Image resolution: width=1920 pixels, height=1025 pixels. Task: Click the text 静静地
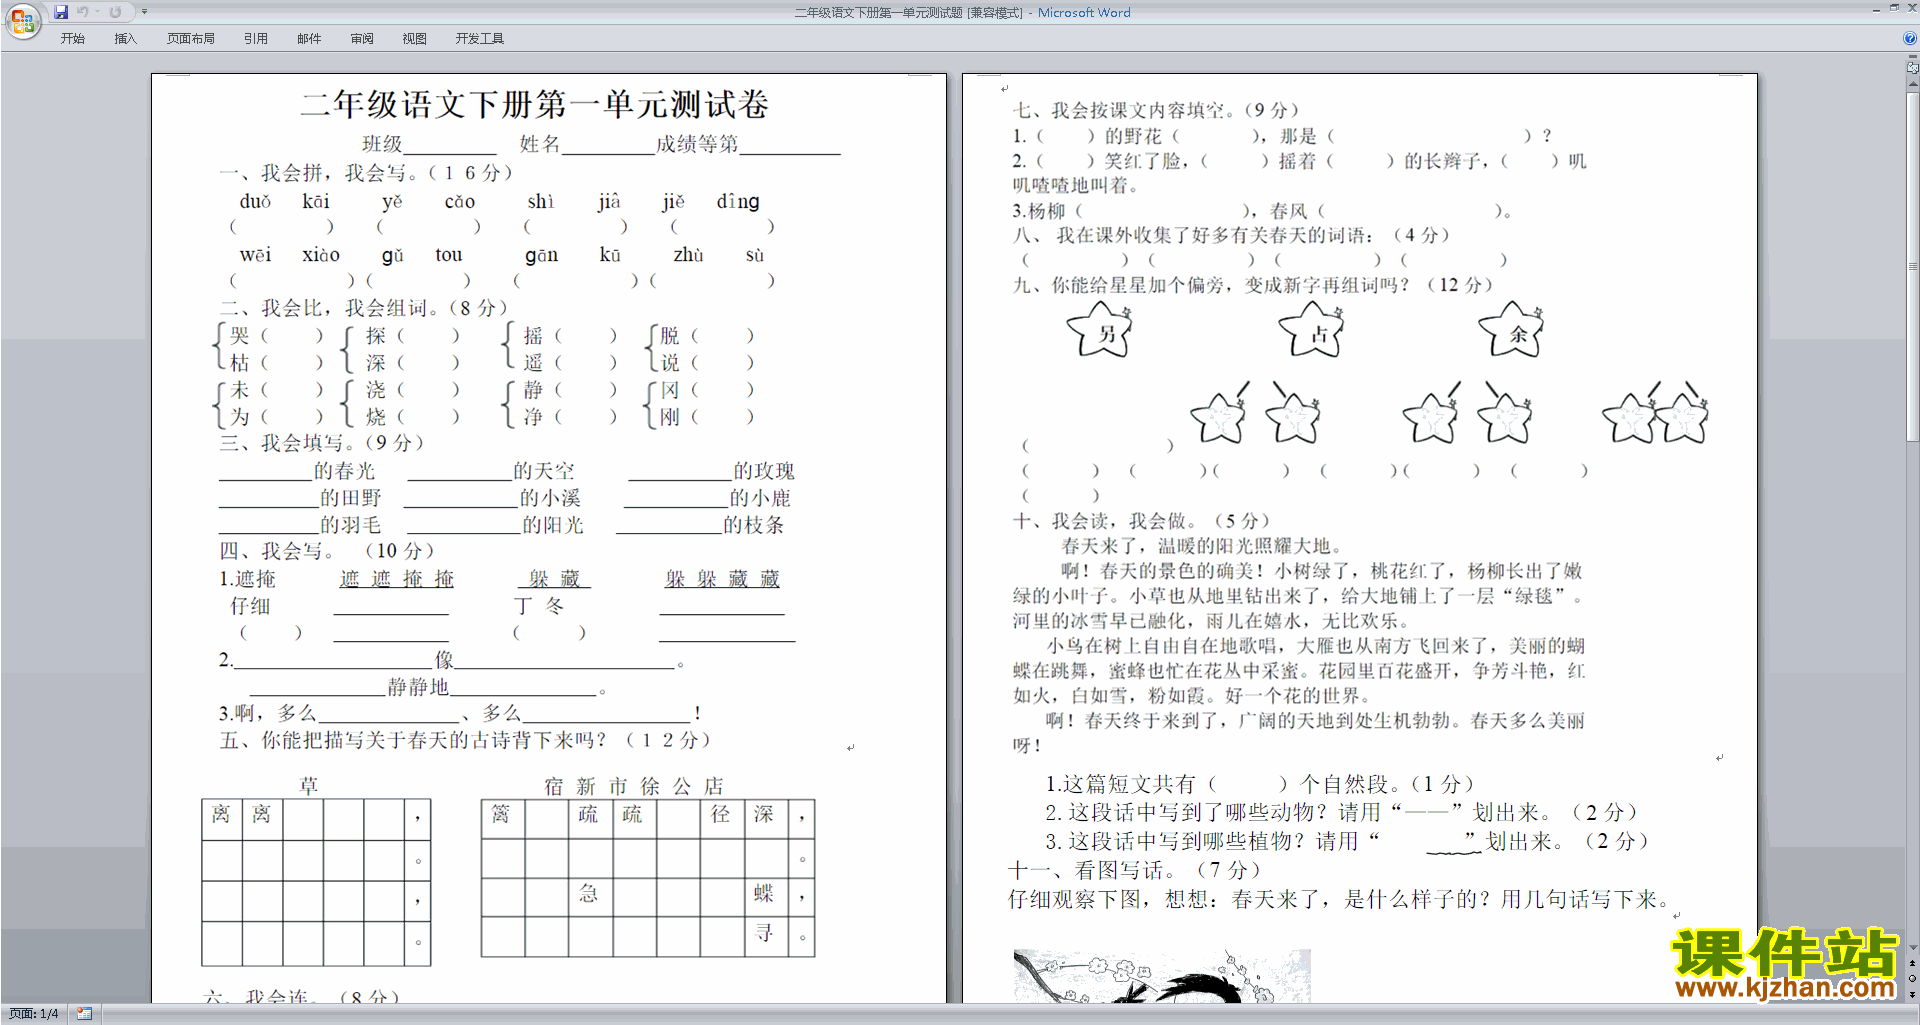point(418,687)
